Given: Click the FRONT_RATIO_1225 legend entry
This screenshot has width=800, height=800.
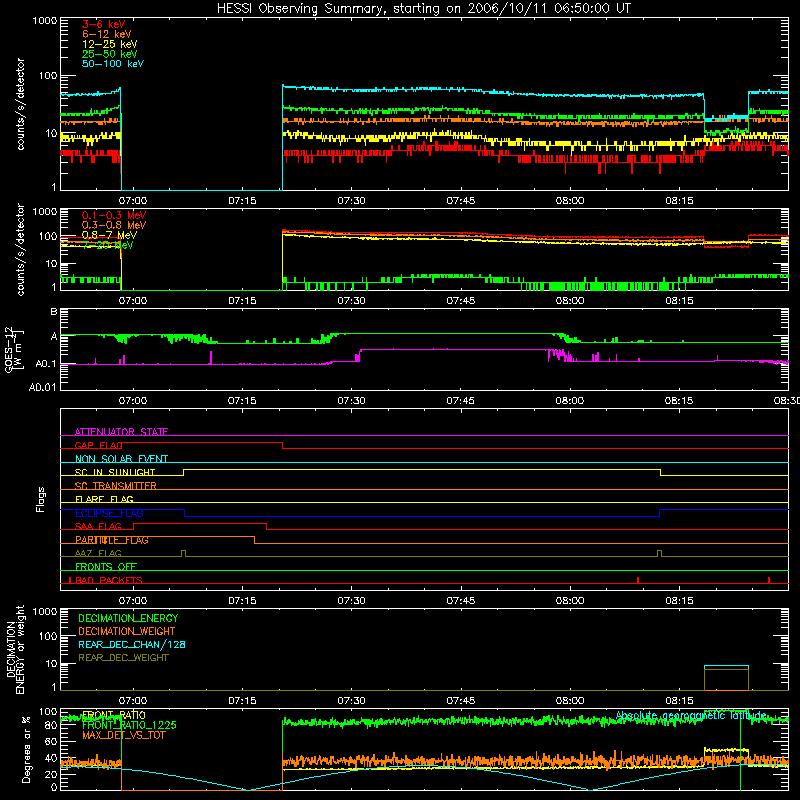Looking at the screenshot, I should 129,725.
